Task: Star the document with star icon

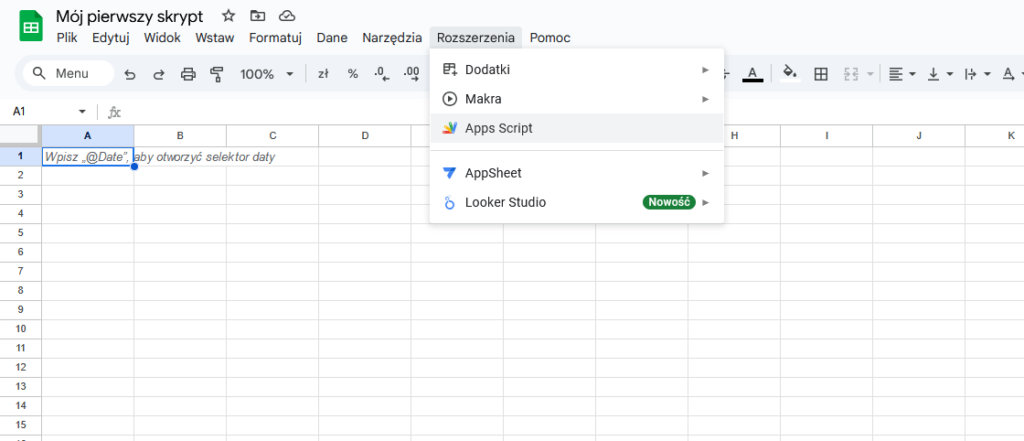Action: tap(229, 16)
